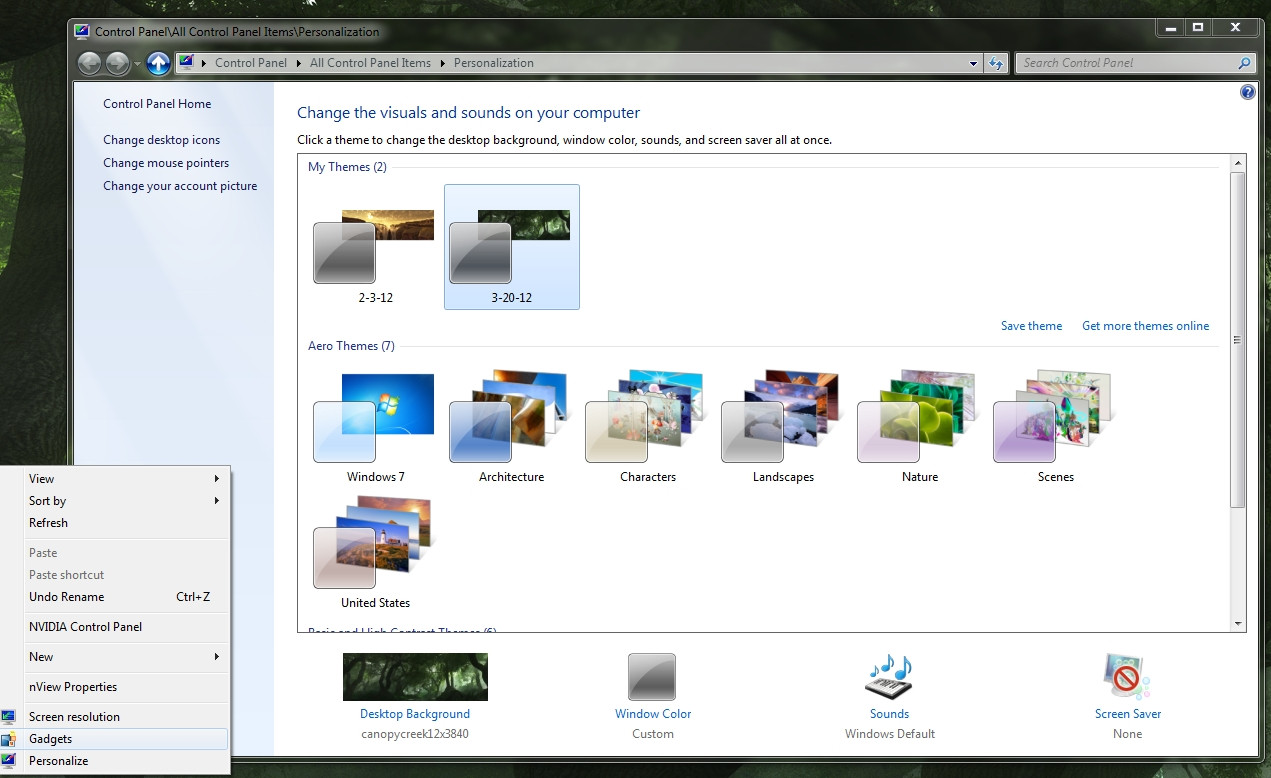Click the Gadgets icon in context menu
Viewport: 1271px width, 778px height.
[x=9, y=739]
